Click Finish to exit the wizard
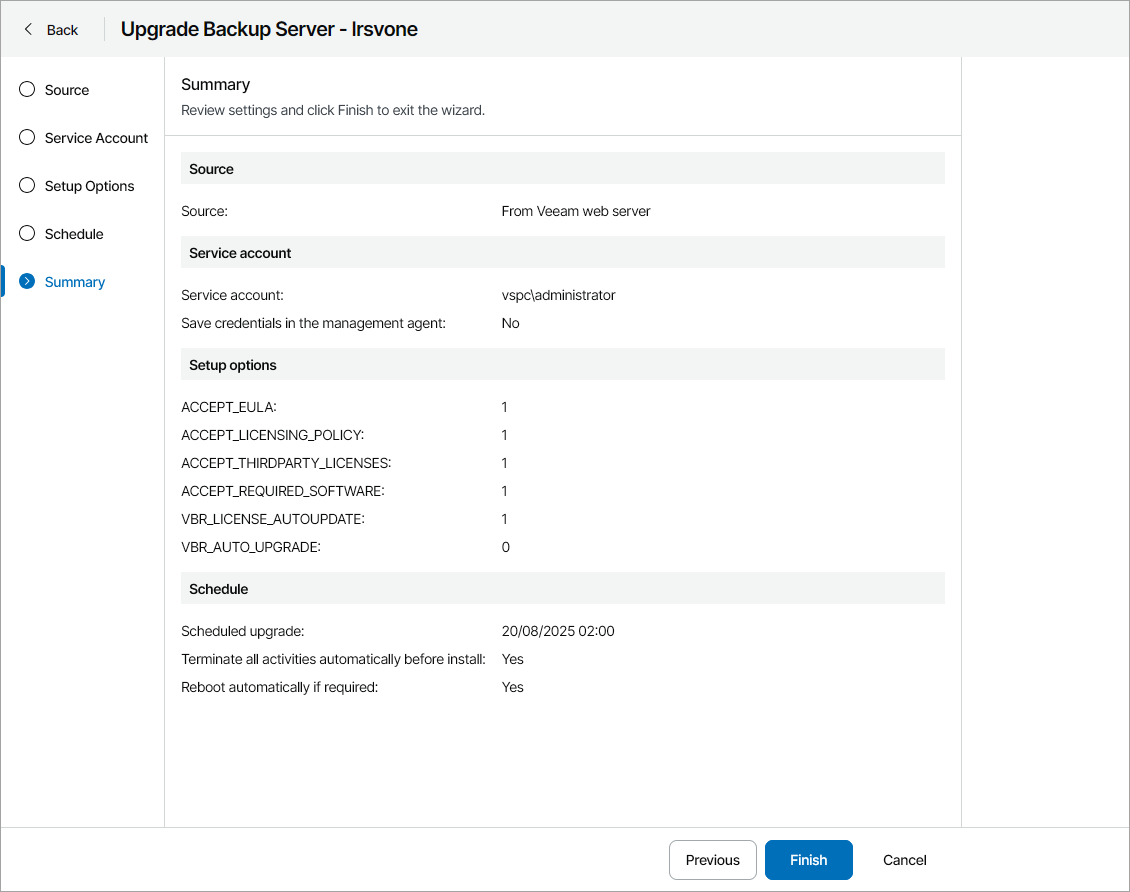 (x=808, y=860)
